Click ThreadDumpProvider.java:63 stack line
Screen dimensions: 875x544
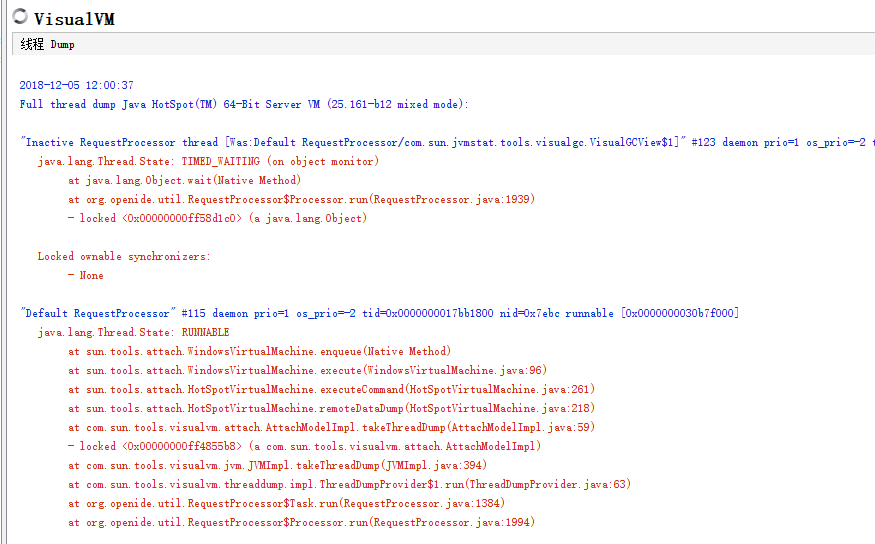[x=349, y=484]
